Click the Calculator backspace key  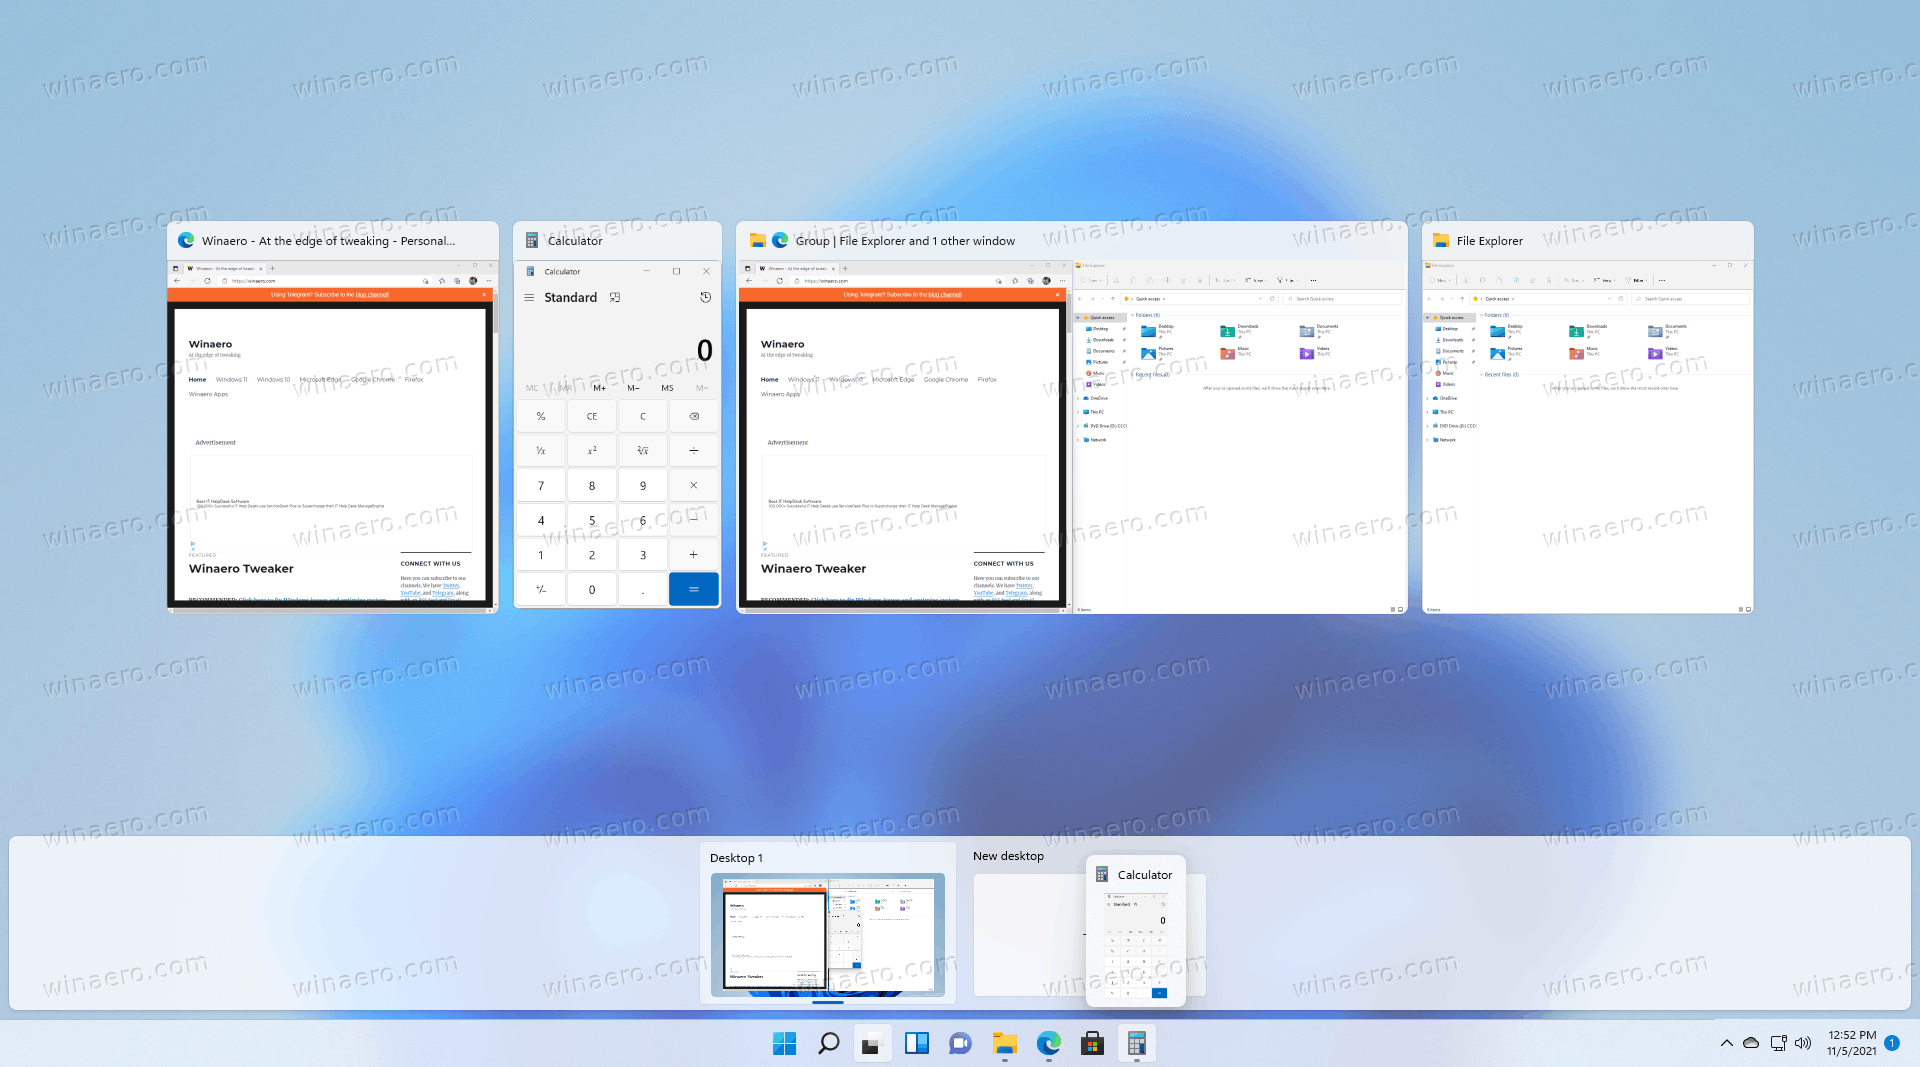[694, 416]
